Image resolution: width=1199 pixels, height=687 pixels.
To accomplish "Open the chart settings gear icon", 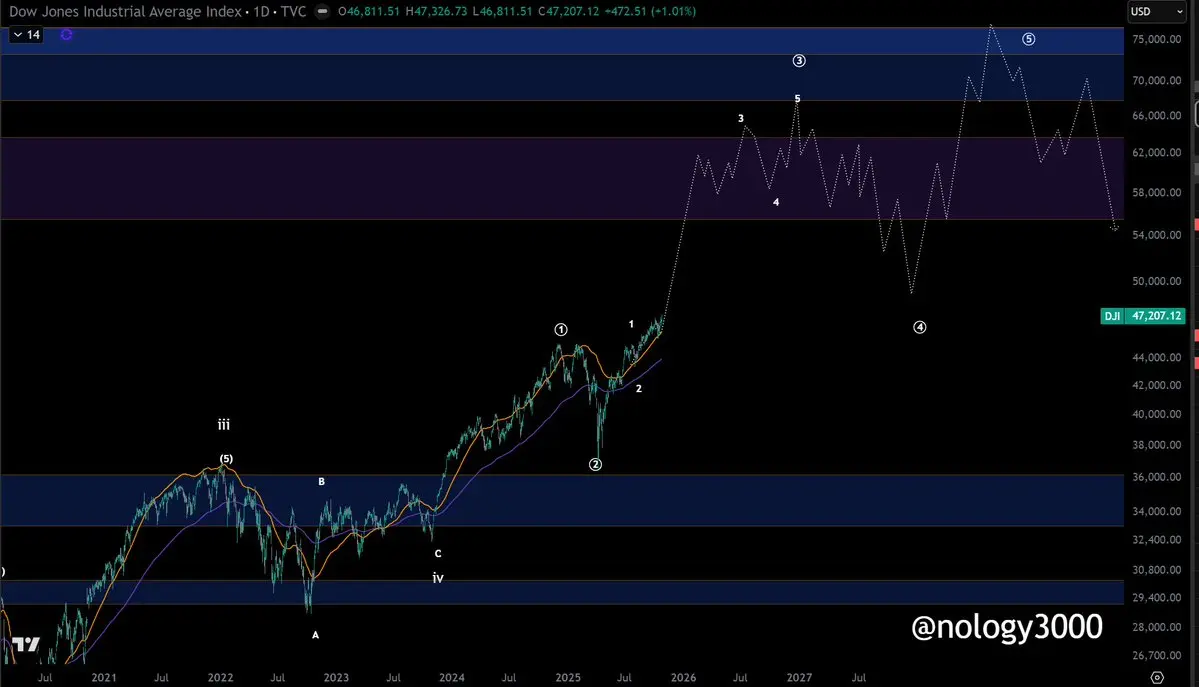I will coord(1157,677).
